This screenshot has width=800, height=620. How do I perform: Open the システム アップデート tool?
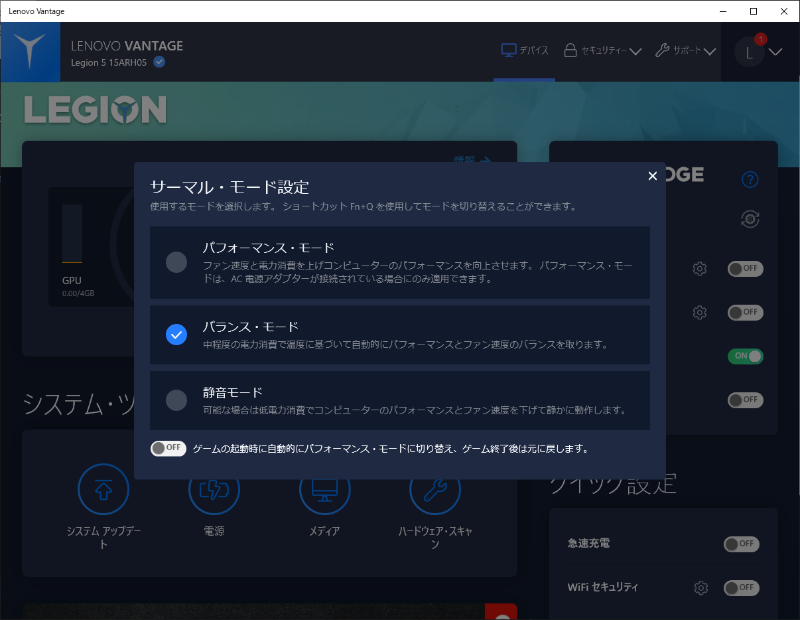click(x=104, y=489)
